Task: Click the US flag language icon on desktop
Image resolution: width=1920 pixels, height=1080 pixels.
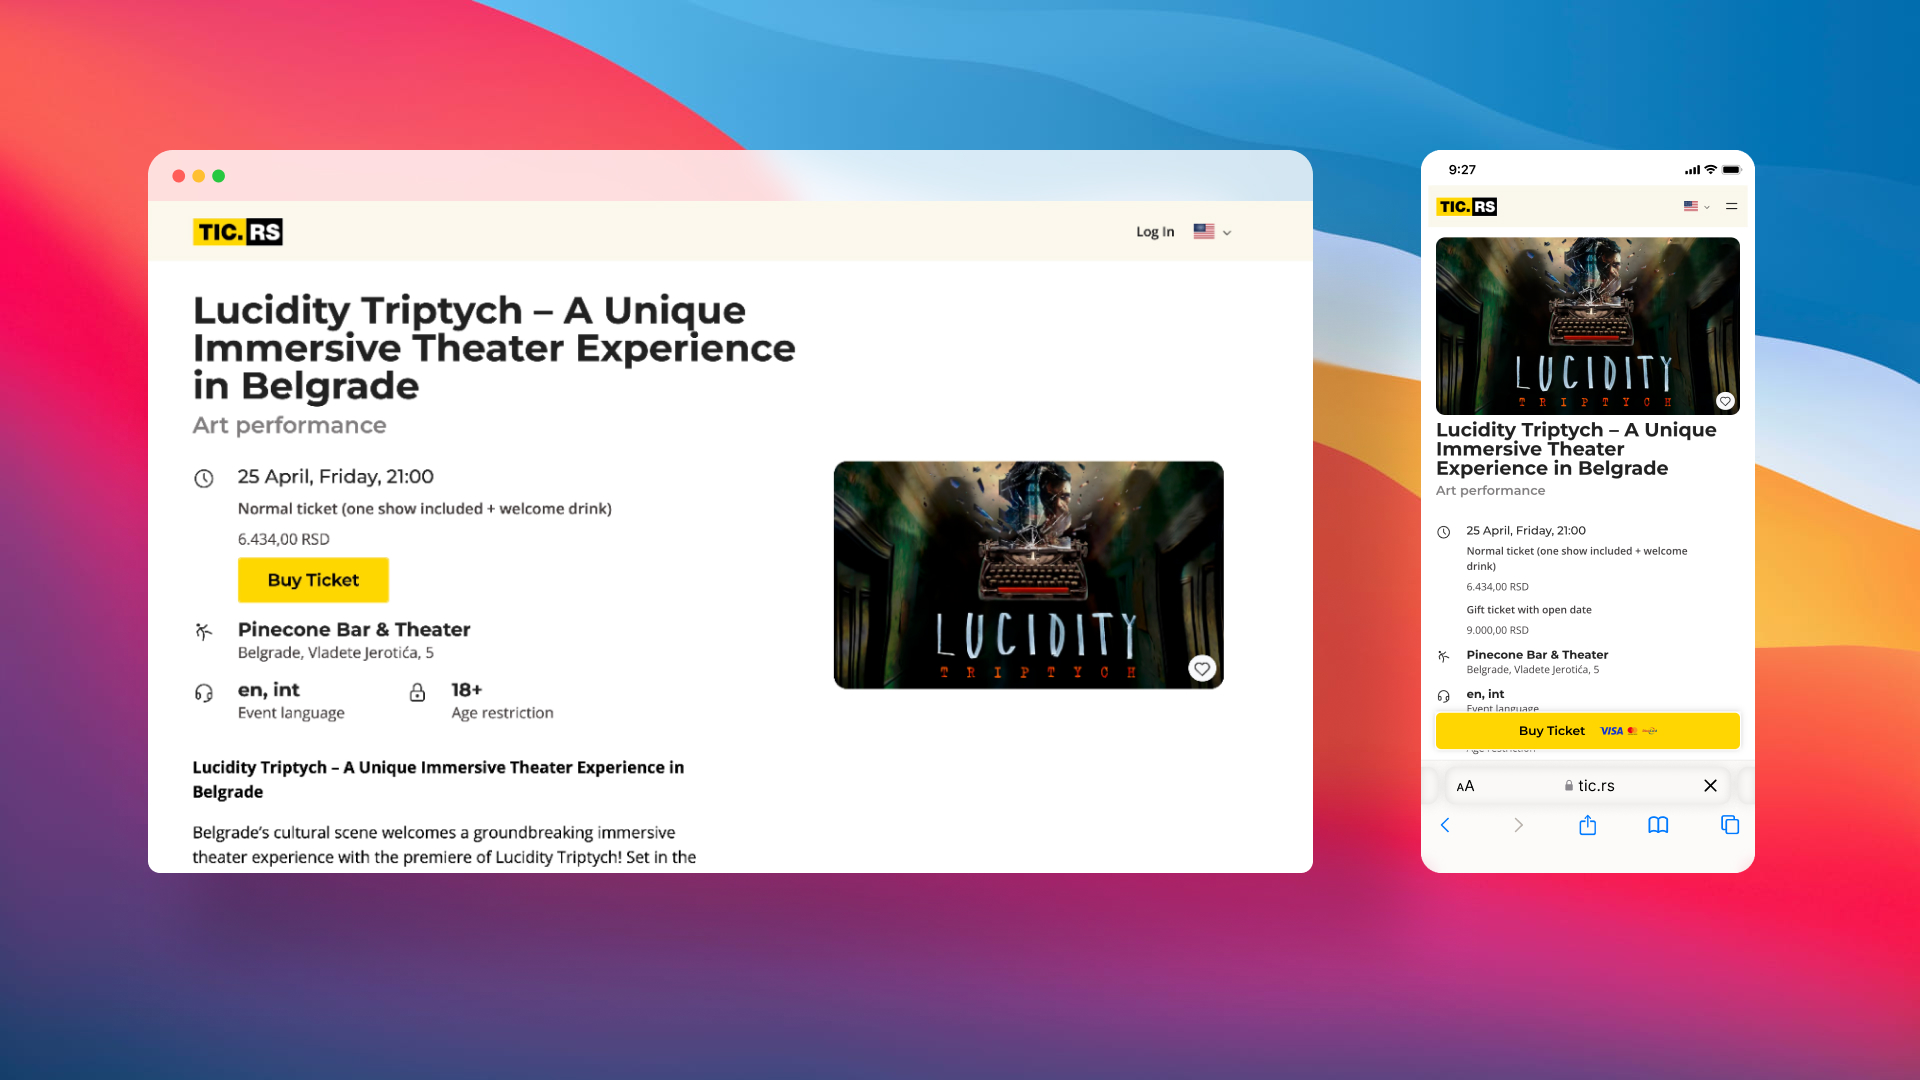Action: [1204, 231]
